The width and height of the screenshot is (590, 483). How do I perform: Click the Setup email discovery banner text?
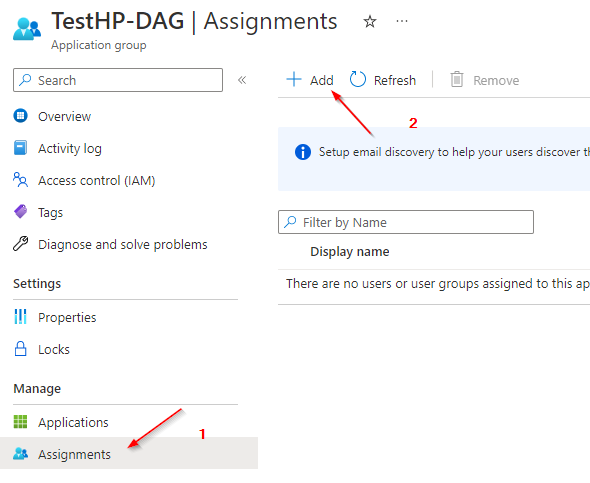click(x=454, y=152)
